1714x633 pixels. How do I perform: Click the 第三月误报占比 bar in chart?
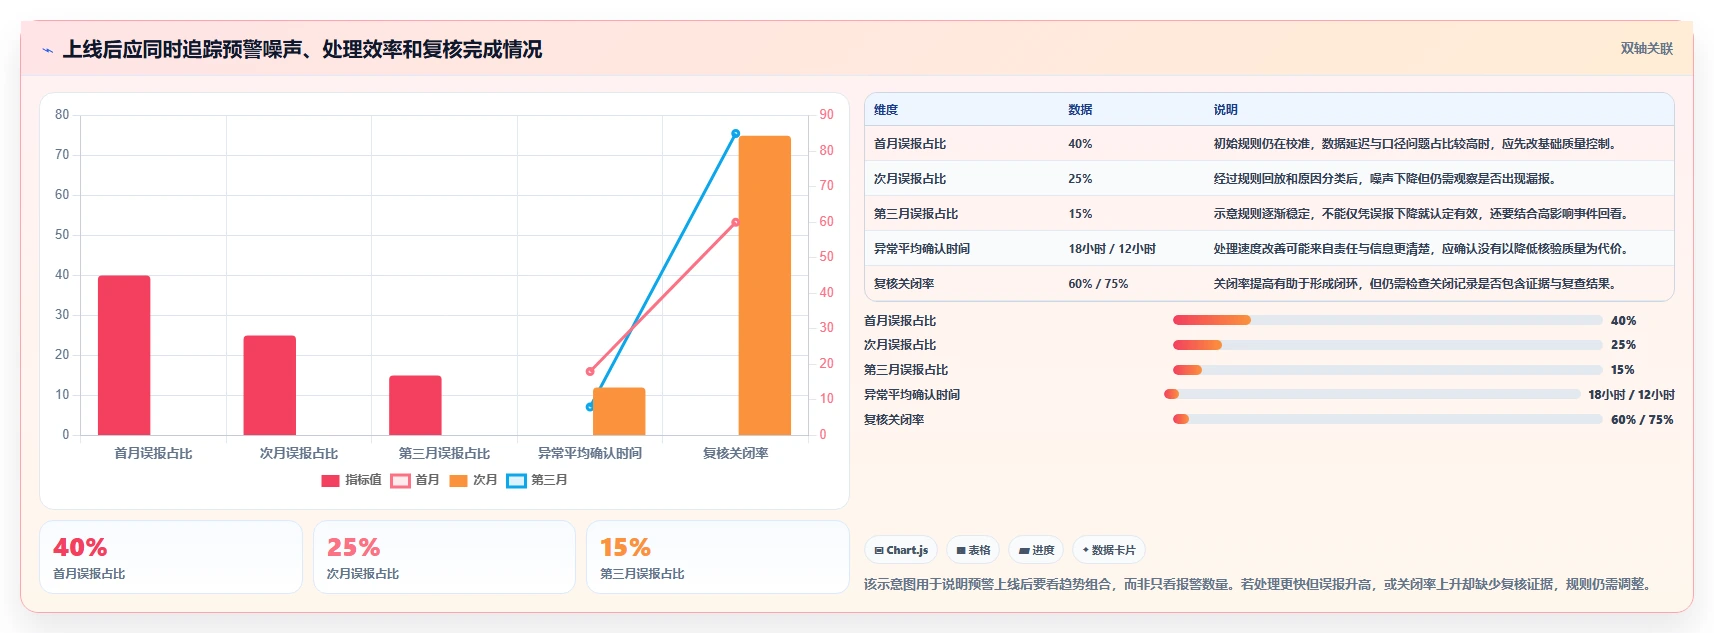415,405
